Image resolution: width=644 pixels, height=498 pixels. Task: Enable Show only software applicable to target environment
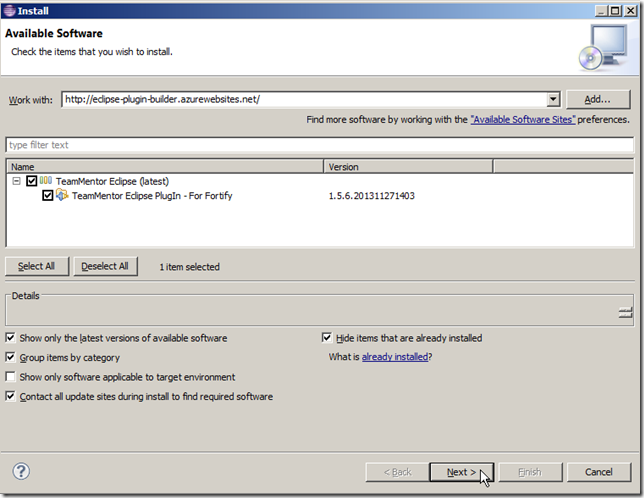point(10,377)
